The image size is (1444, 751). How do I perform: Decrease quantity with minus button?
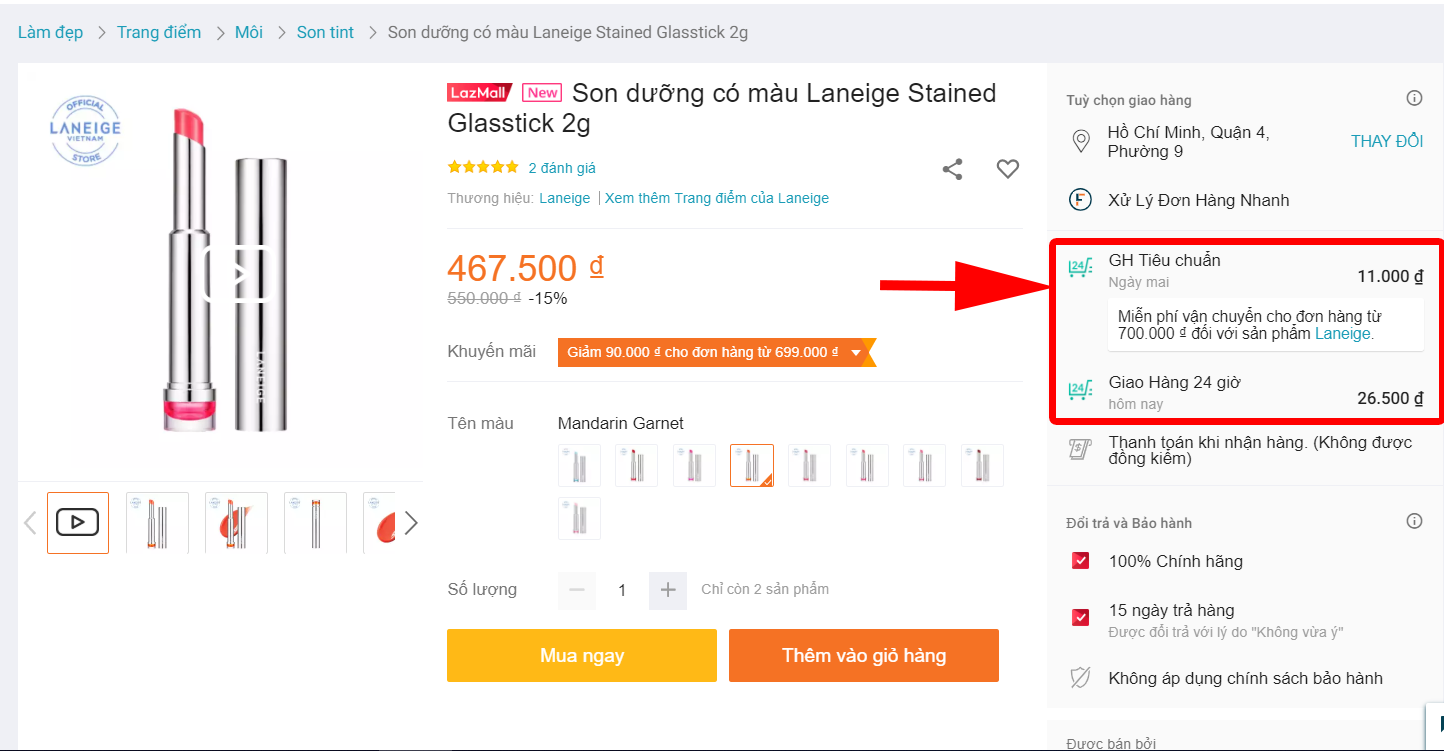tap(577, 590)
